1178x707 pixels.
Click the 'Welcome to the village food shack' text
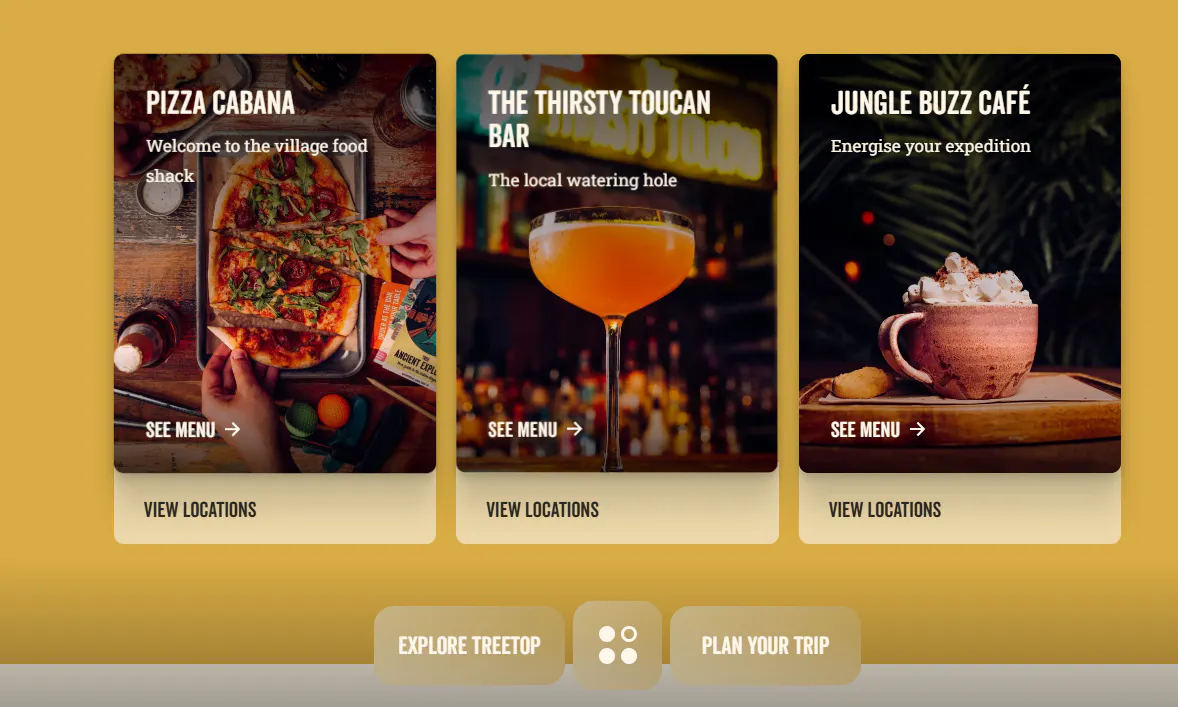coord(257,161)
